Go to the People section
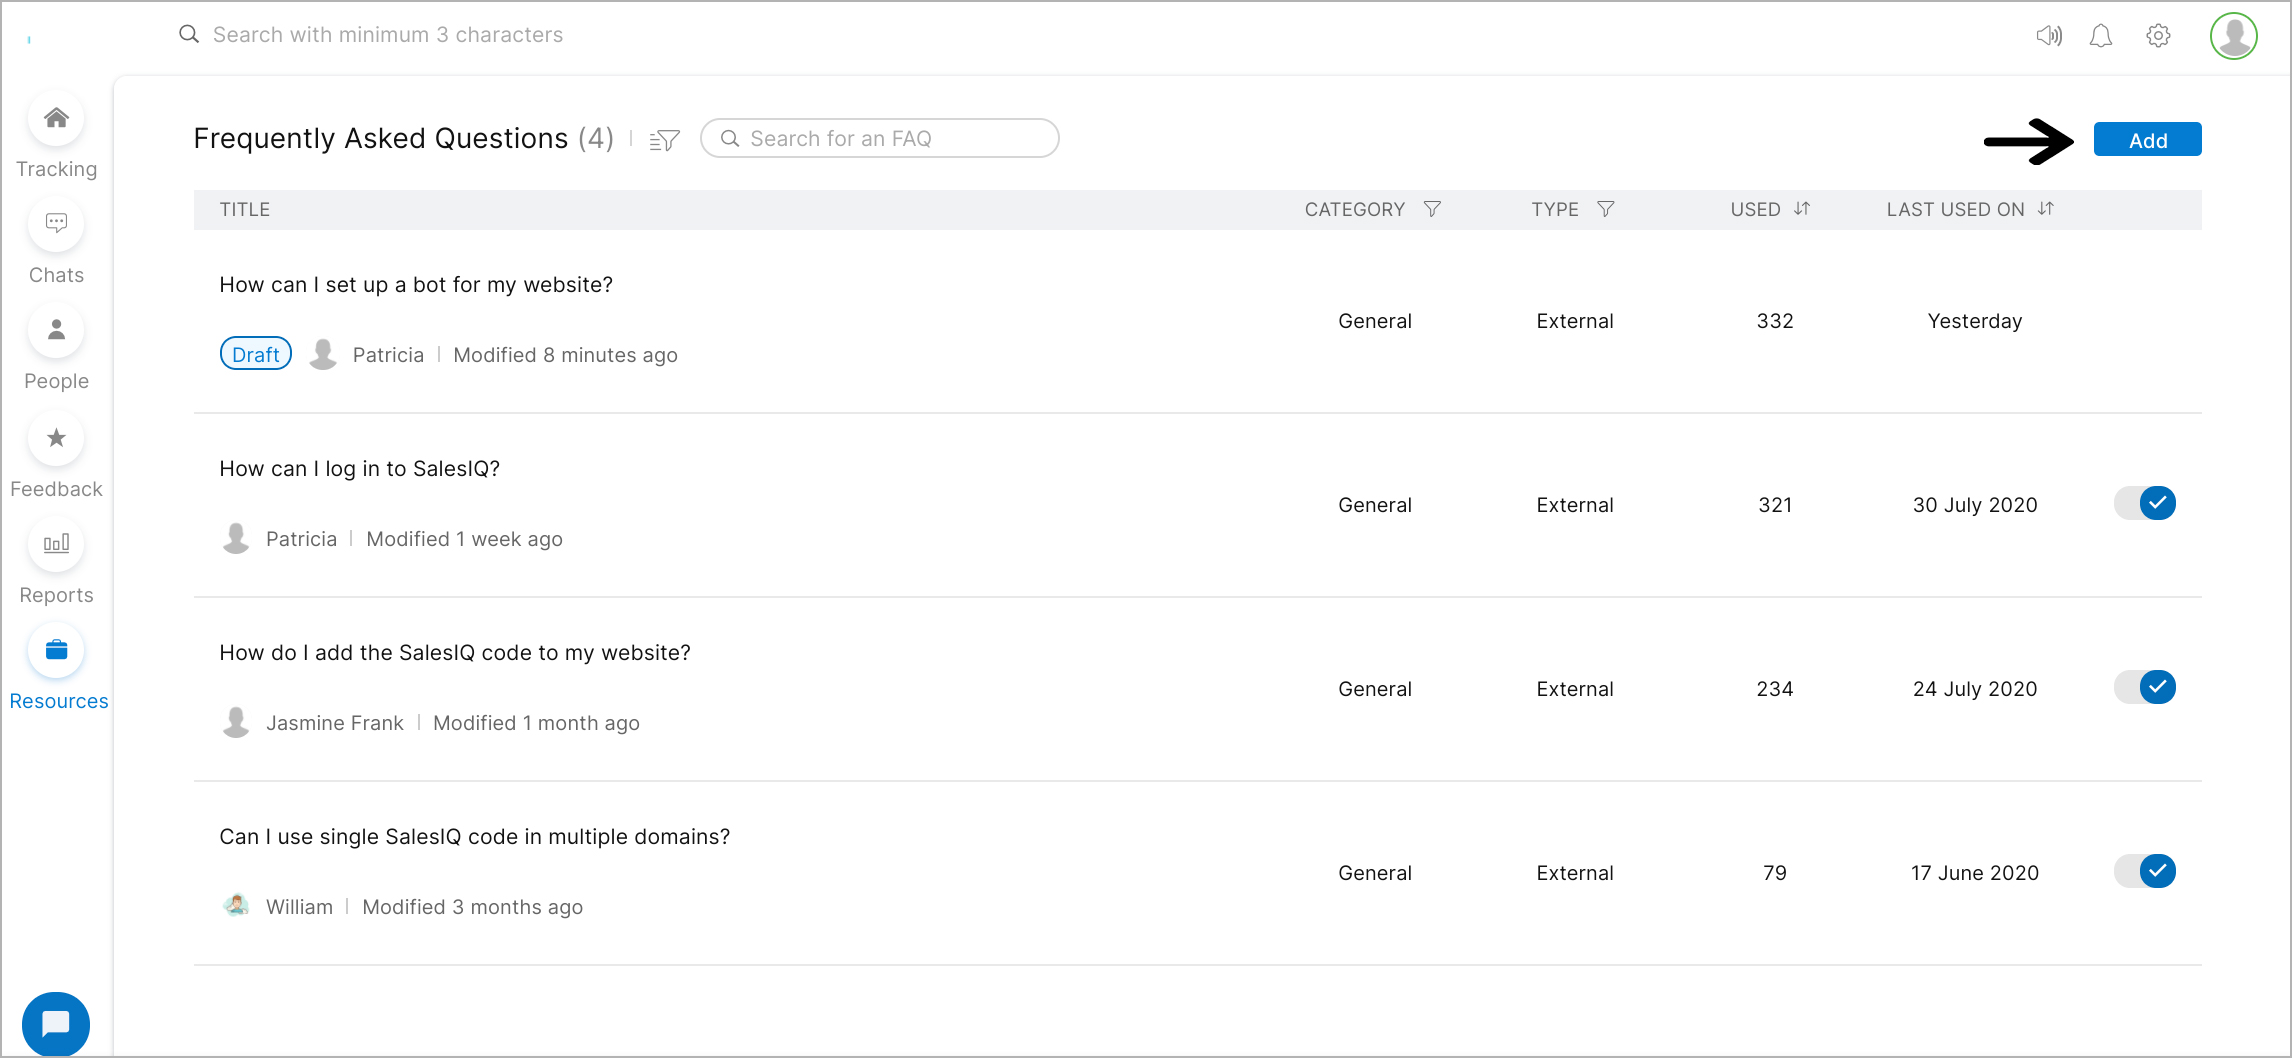2292x1058 pixels. tap(56, 330)
